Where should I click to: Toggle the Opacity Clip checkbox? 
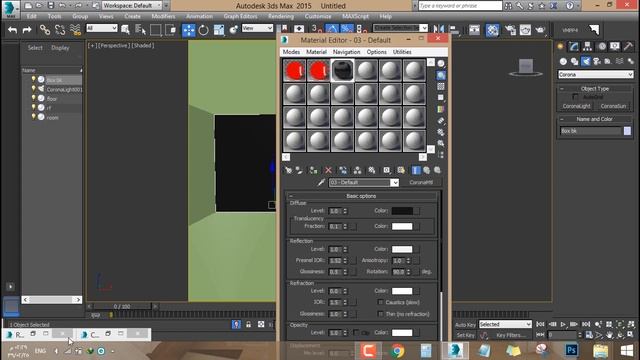356,333
